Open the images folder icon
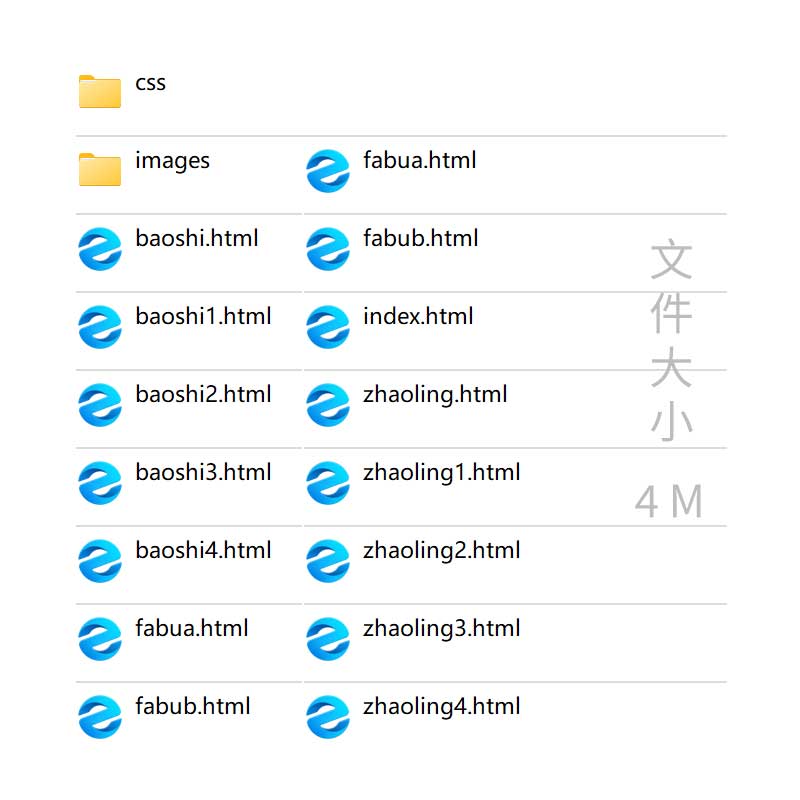This screenshot has width=800, height=800. pos(99,169)
